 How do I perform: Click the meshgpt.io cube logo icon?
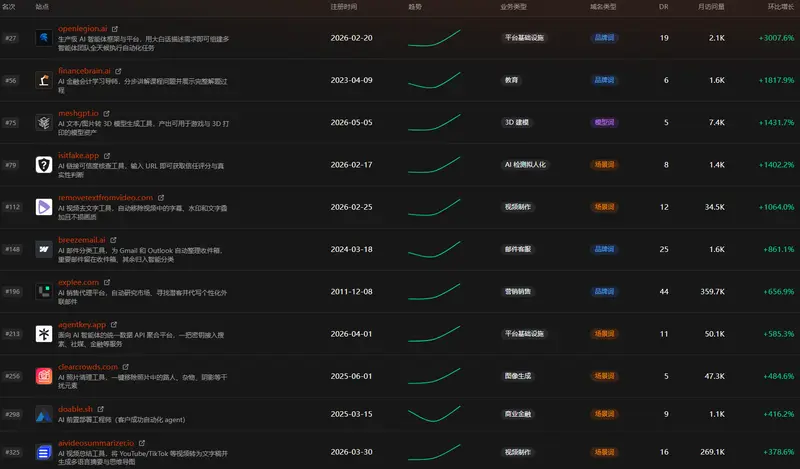[x=44, y=122]
